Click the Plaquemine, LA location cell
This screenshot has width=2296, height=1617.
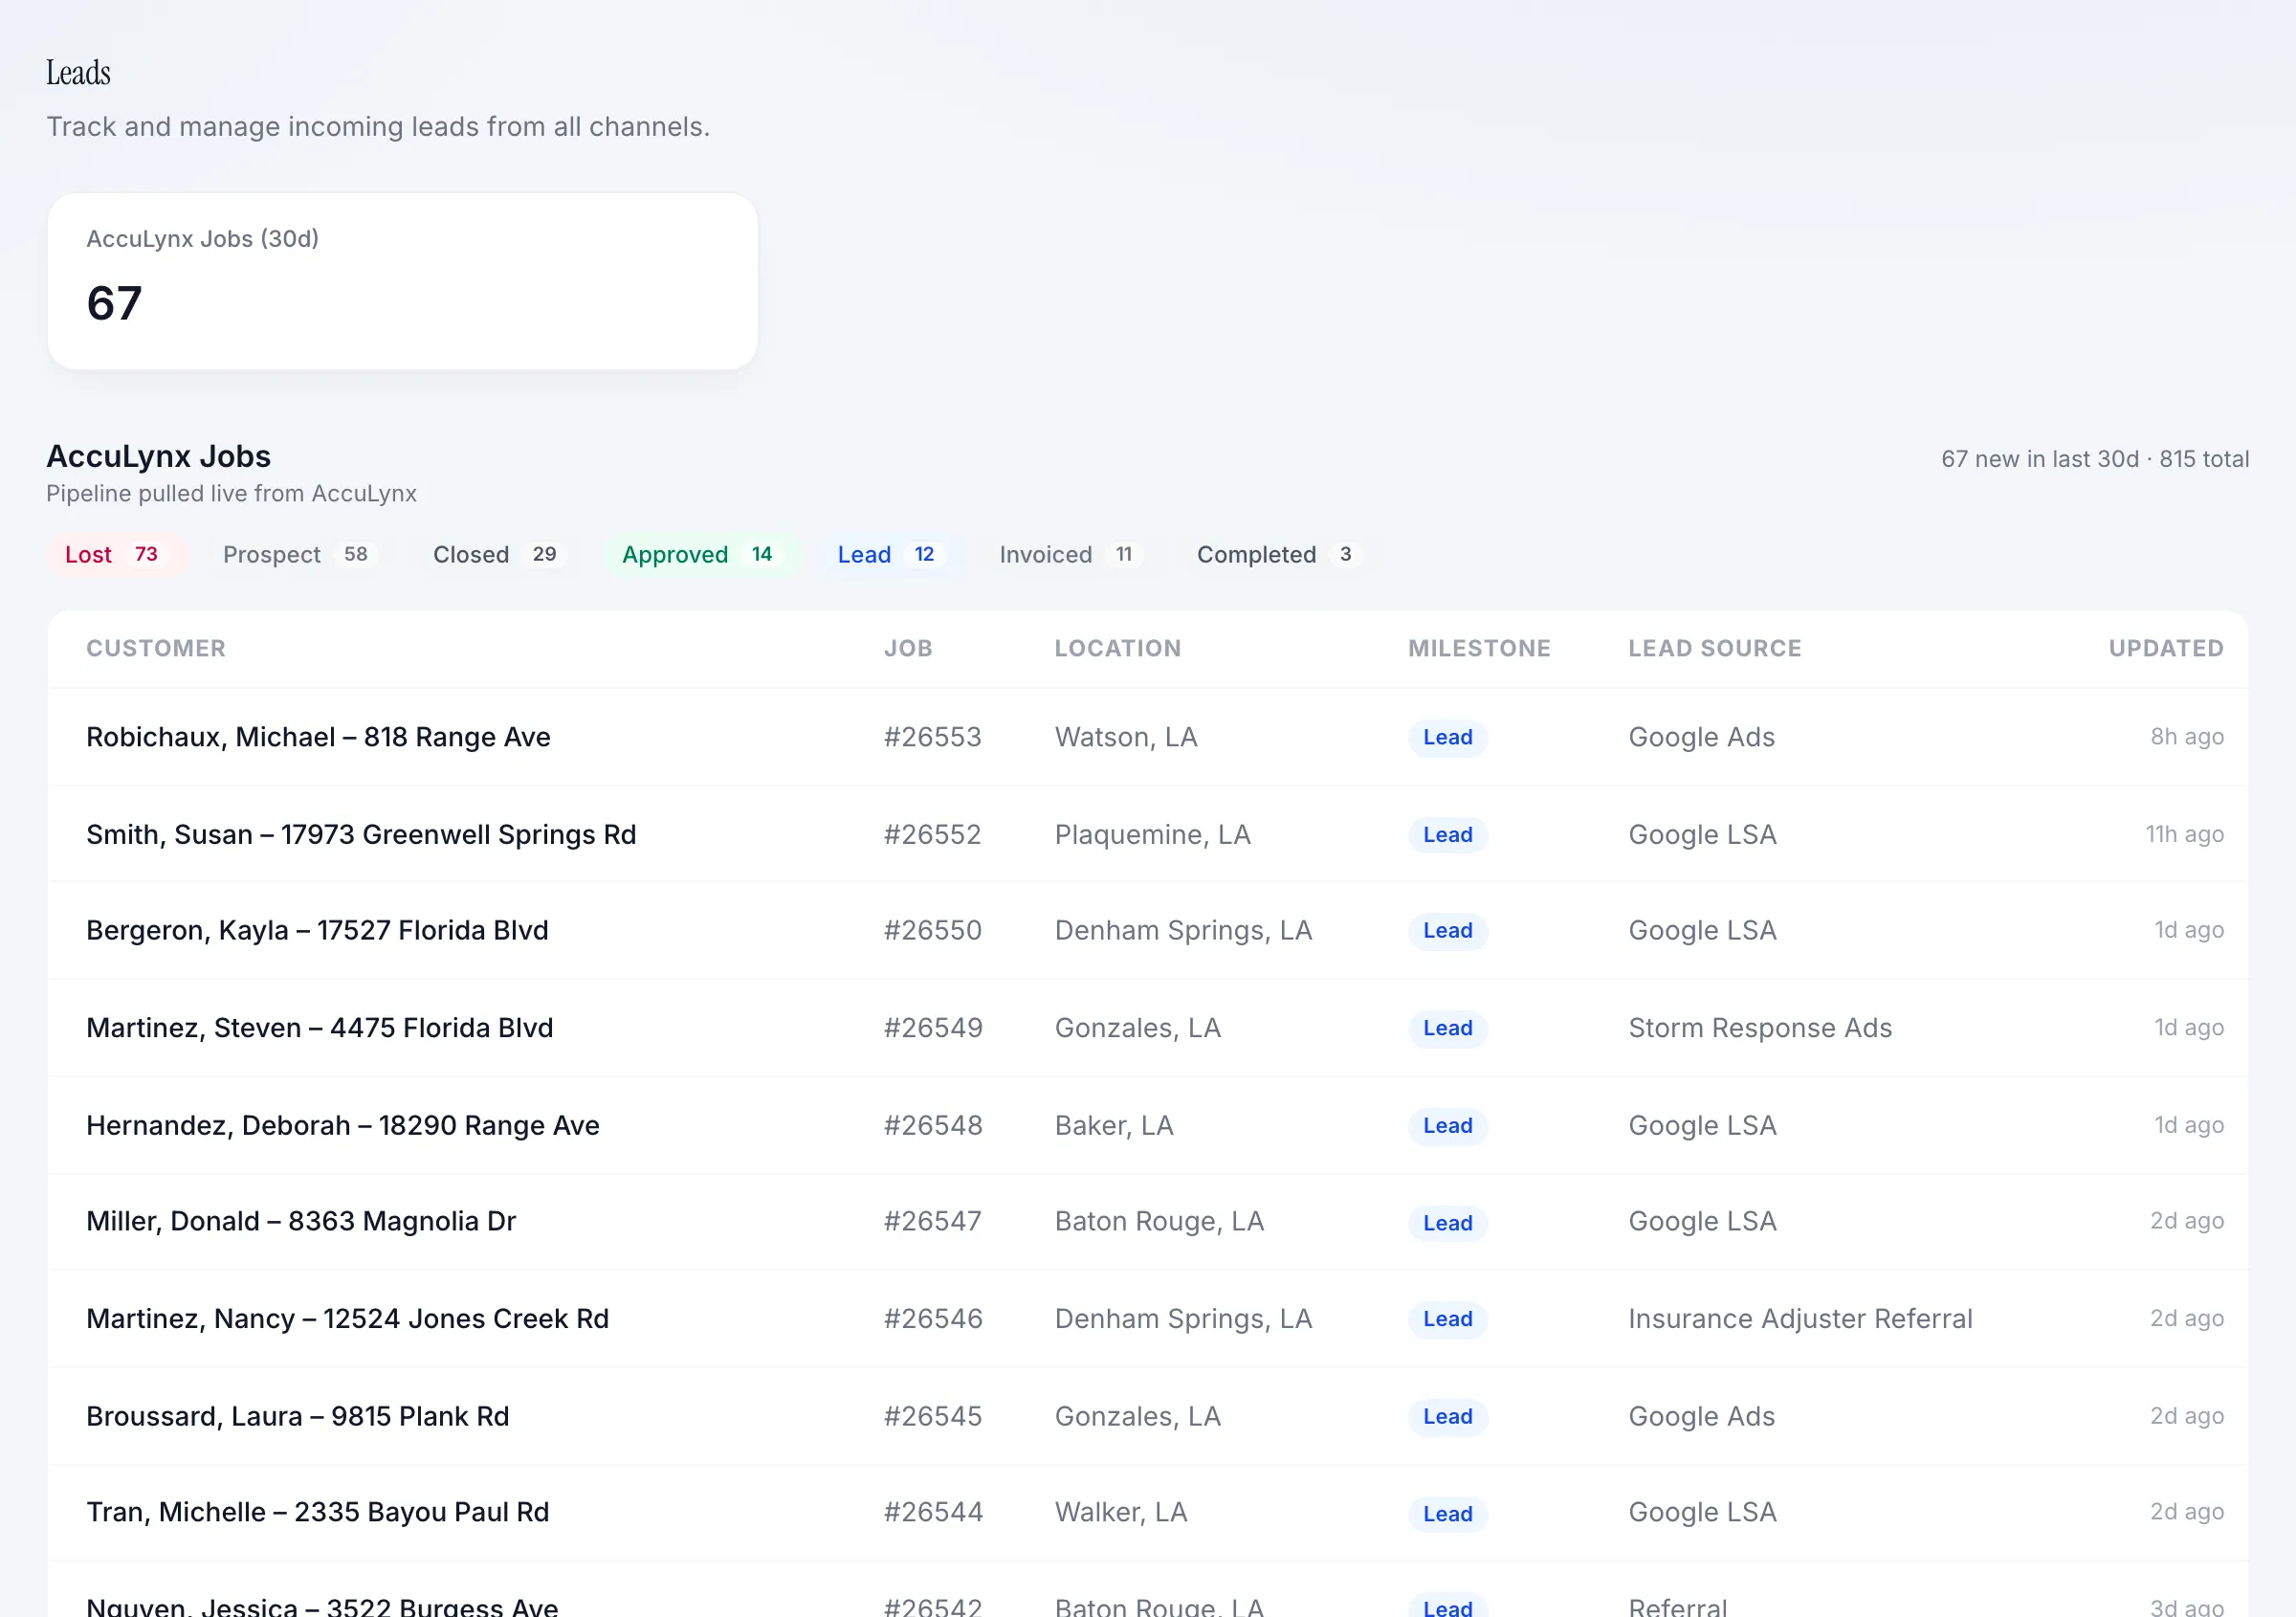[1152, 835]
